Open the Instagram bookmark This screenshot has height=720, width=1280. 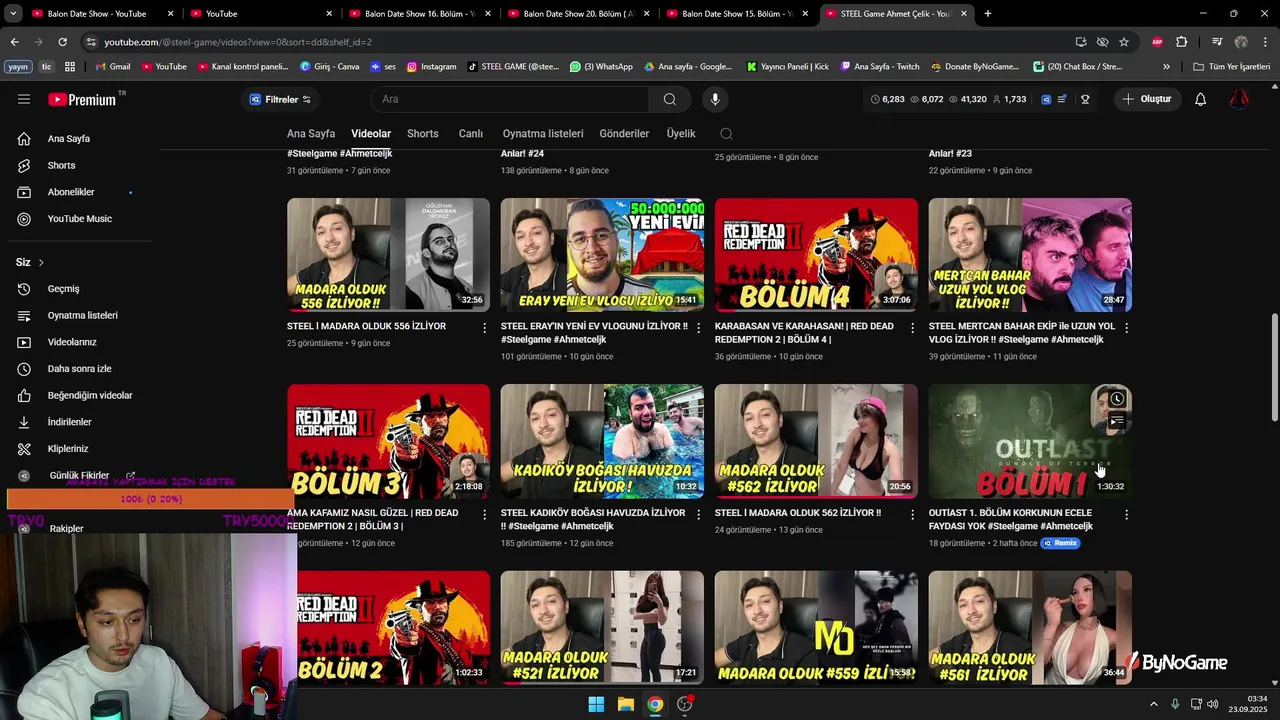[x=431, y=67]
